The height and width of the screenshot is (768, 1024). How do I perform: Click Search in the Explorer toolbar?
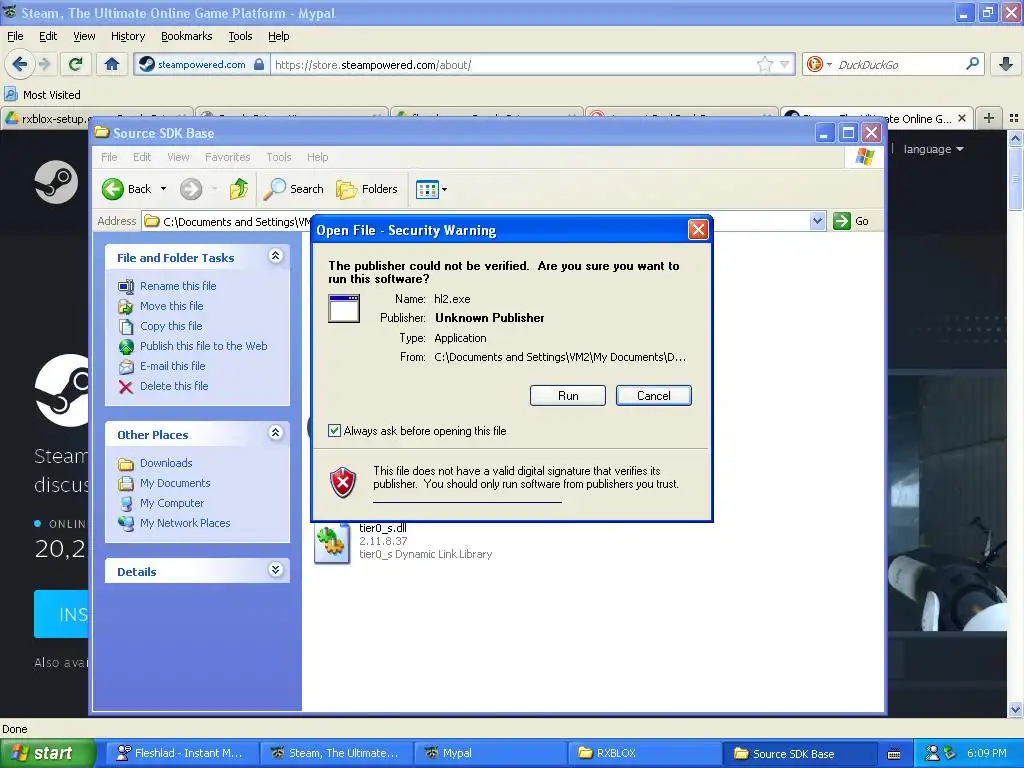[294, 189]
